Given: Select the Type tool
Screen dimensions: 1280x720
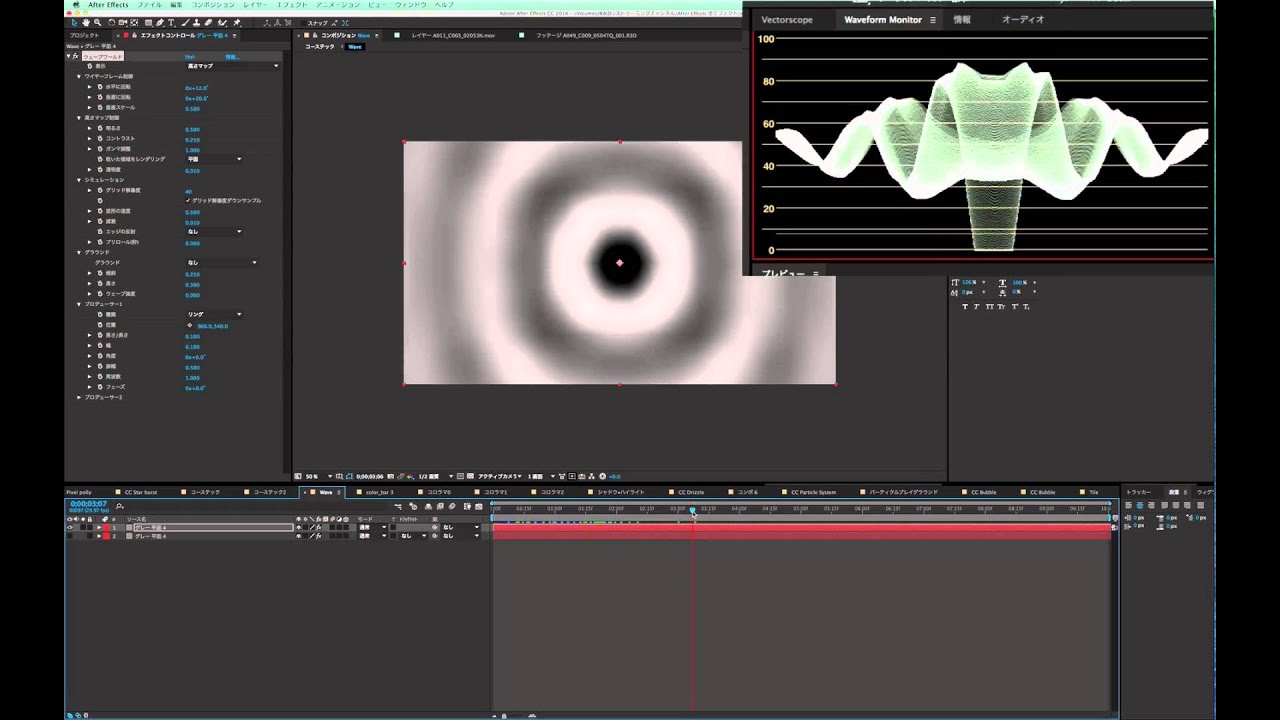Looking at the screenshot, I should [x=172, y=22].
